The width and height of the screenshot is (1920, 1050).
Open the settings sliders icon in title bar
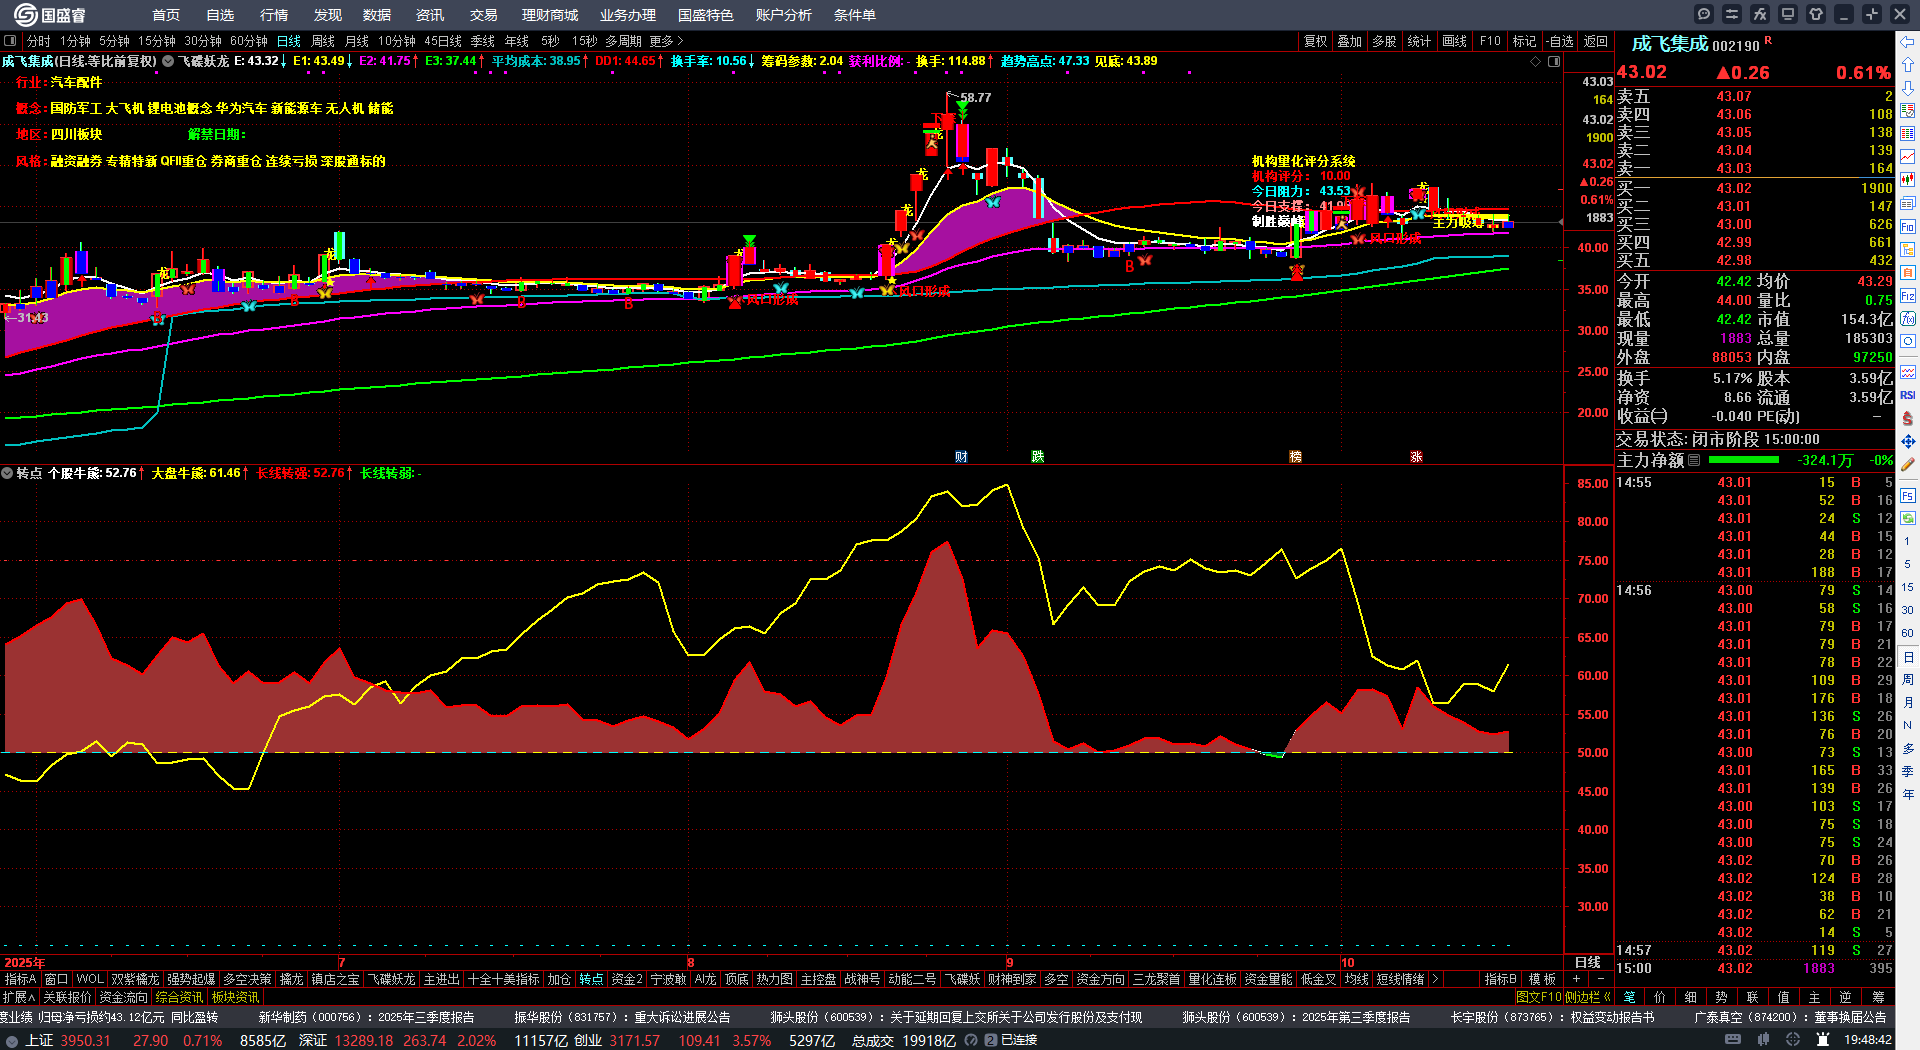coord(1732,14)
